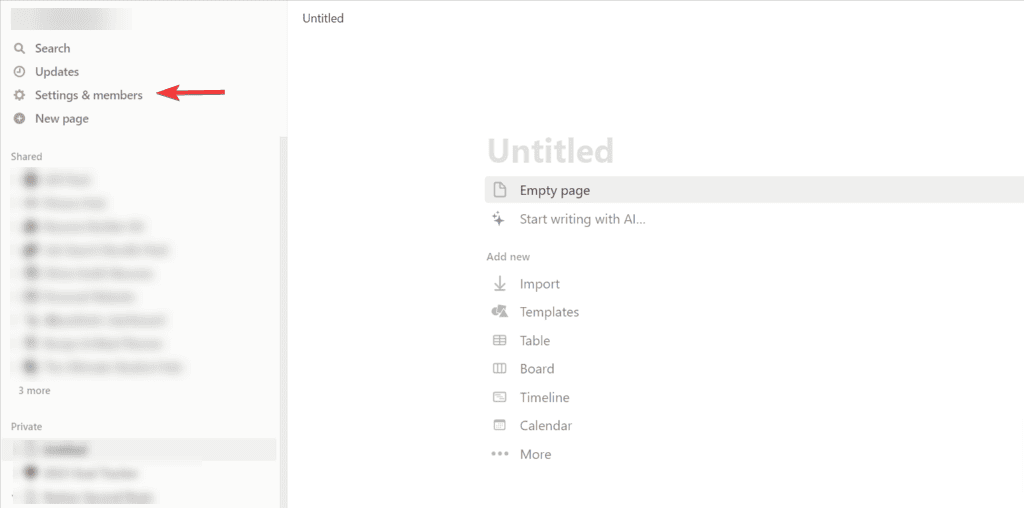Select the Empty page option

556,190
